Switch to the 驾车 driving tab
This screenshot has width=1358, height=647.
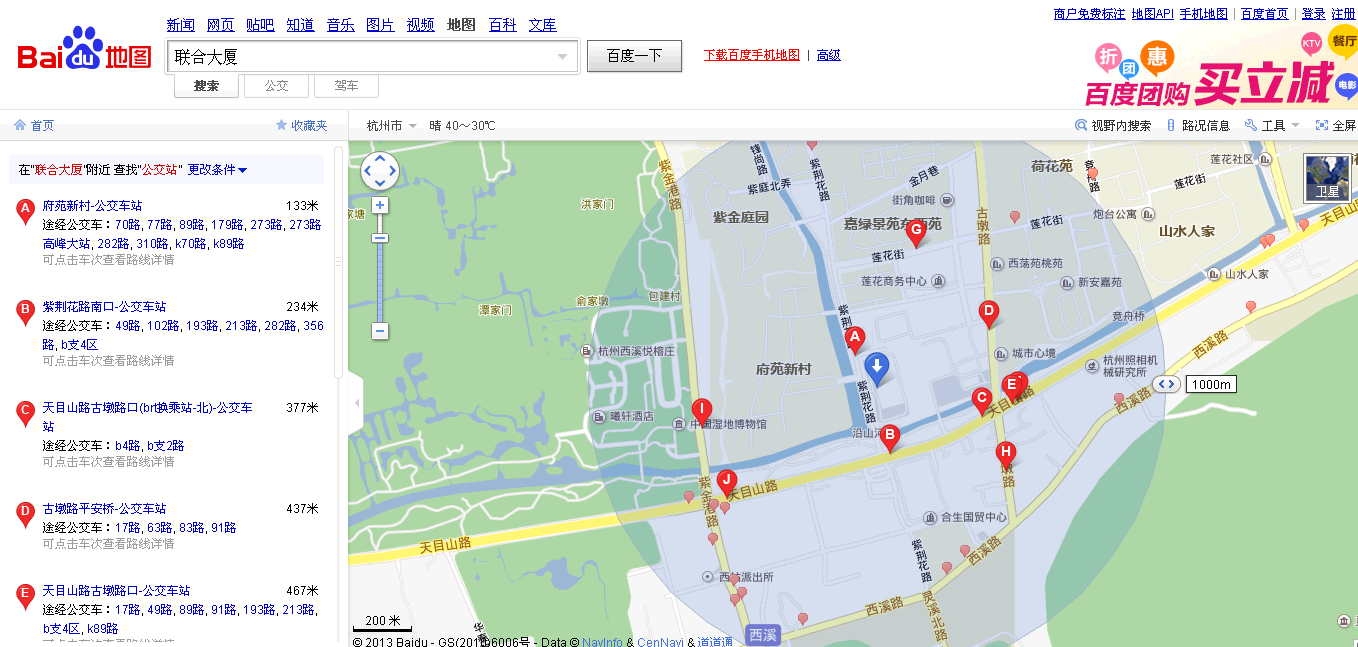346,86
